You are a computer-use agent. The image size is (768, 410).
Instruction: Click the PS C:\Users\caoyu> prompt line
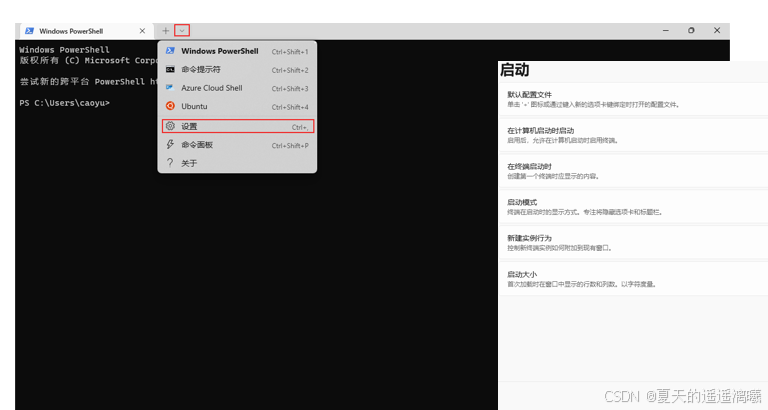pyautogui.click(x=65, y=103)
